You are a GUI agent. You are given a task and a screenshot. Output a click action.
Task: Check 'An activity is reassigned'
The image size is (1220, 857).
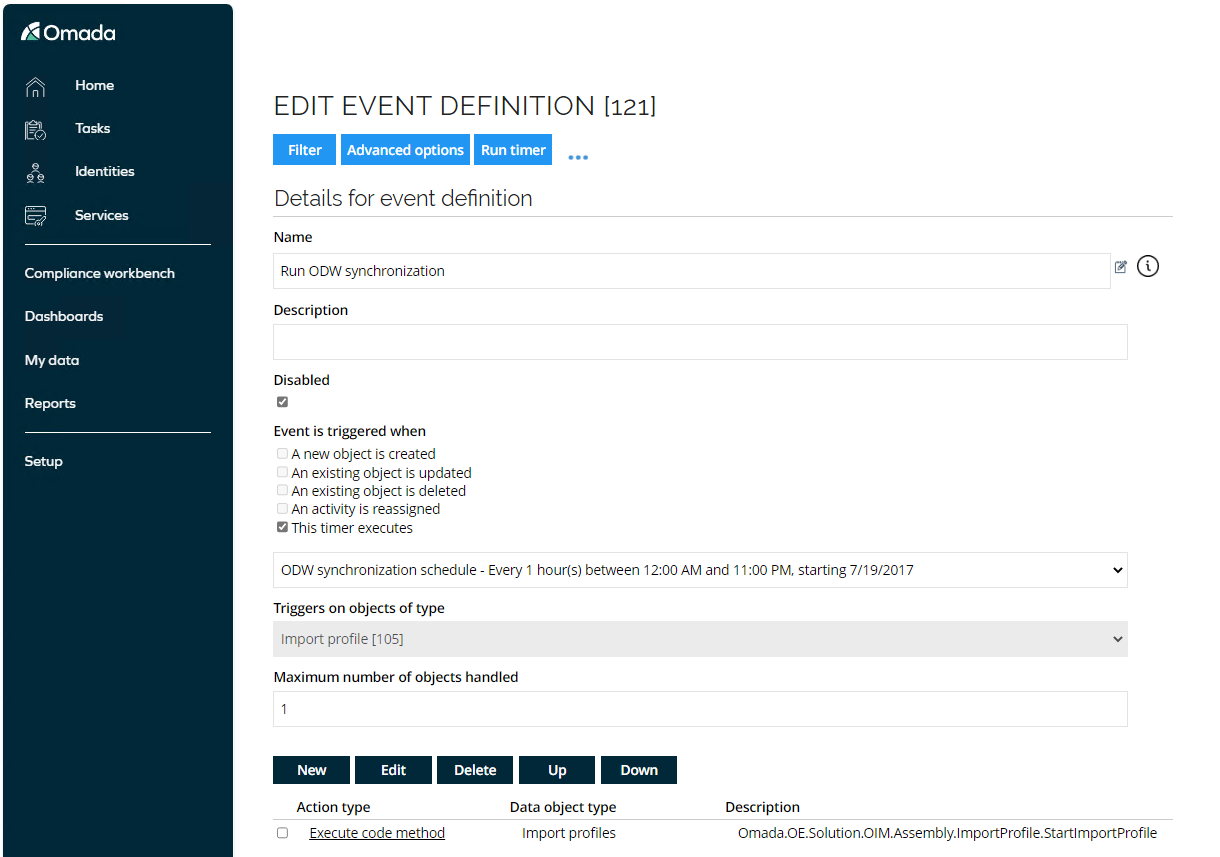pos(282,509)
